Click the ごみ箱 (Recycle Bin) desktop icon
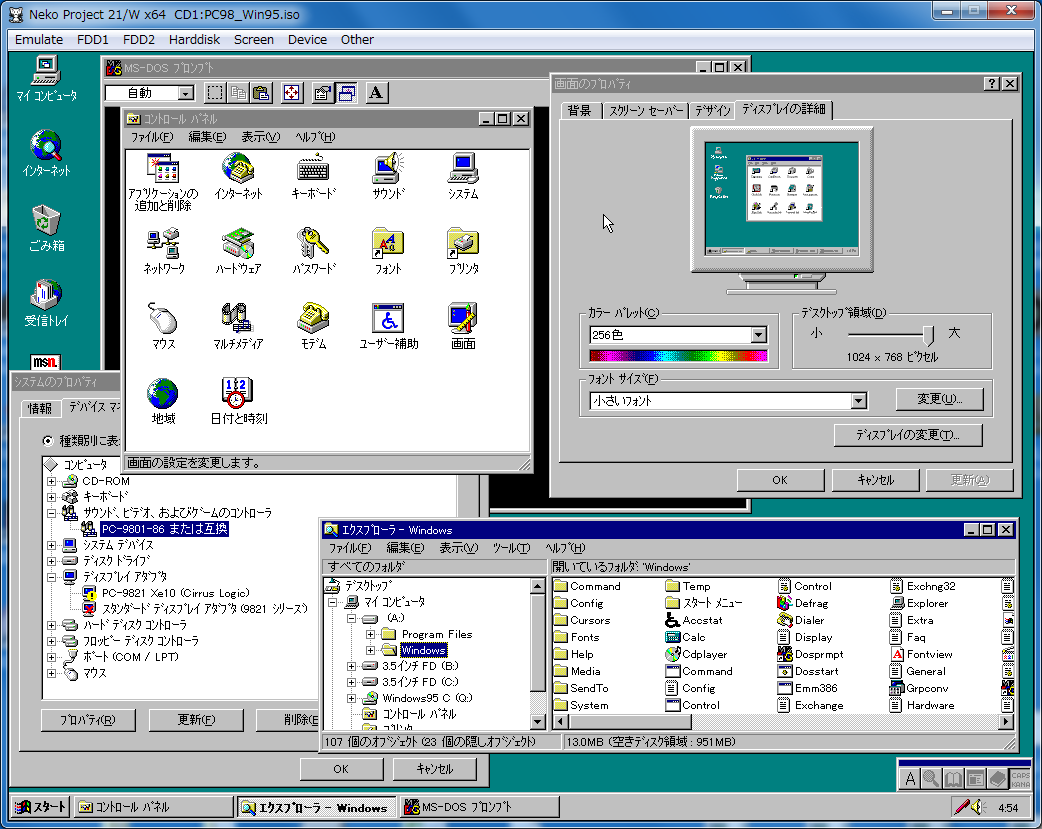 [46, 220]
